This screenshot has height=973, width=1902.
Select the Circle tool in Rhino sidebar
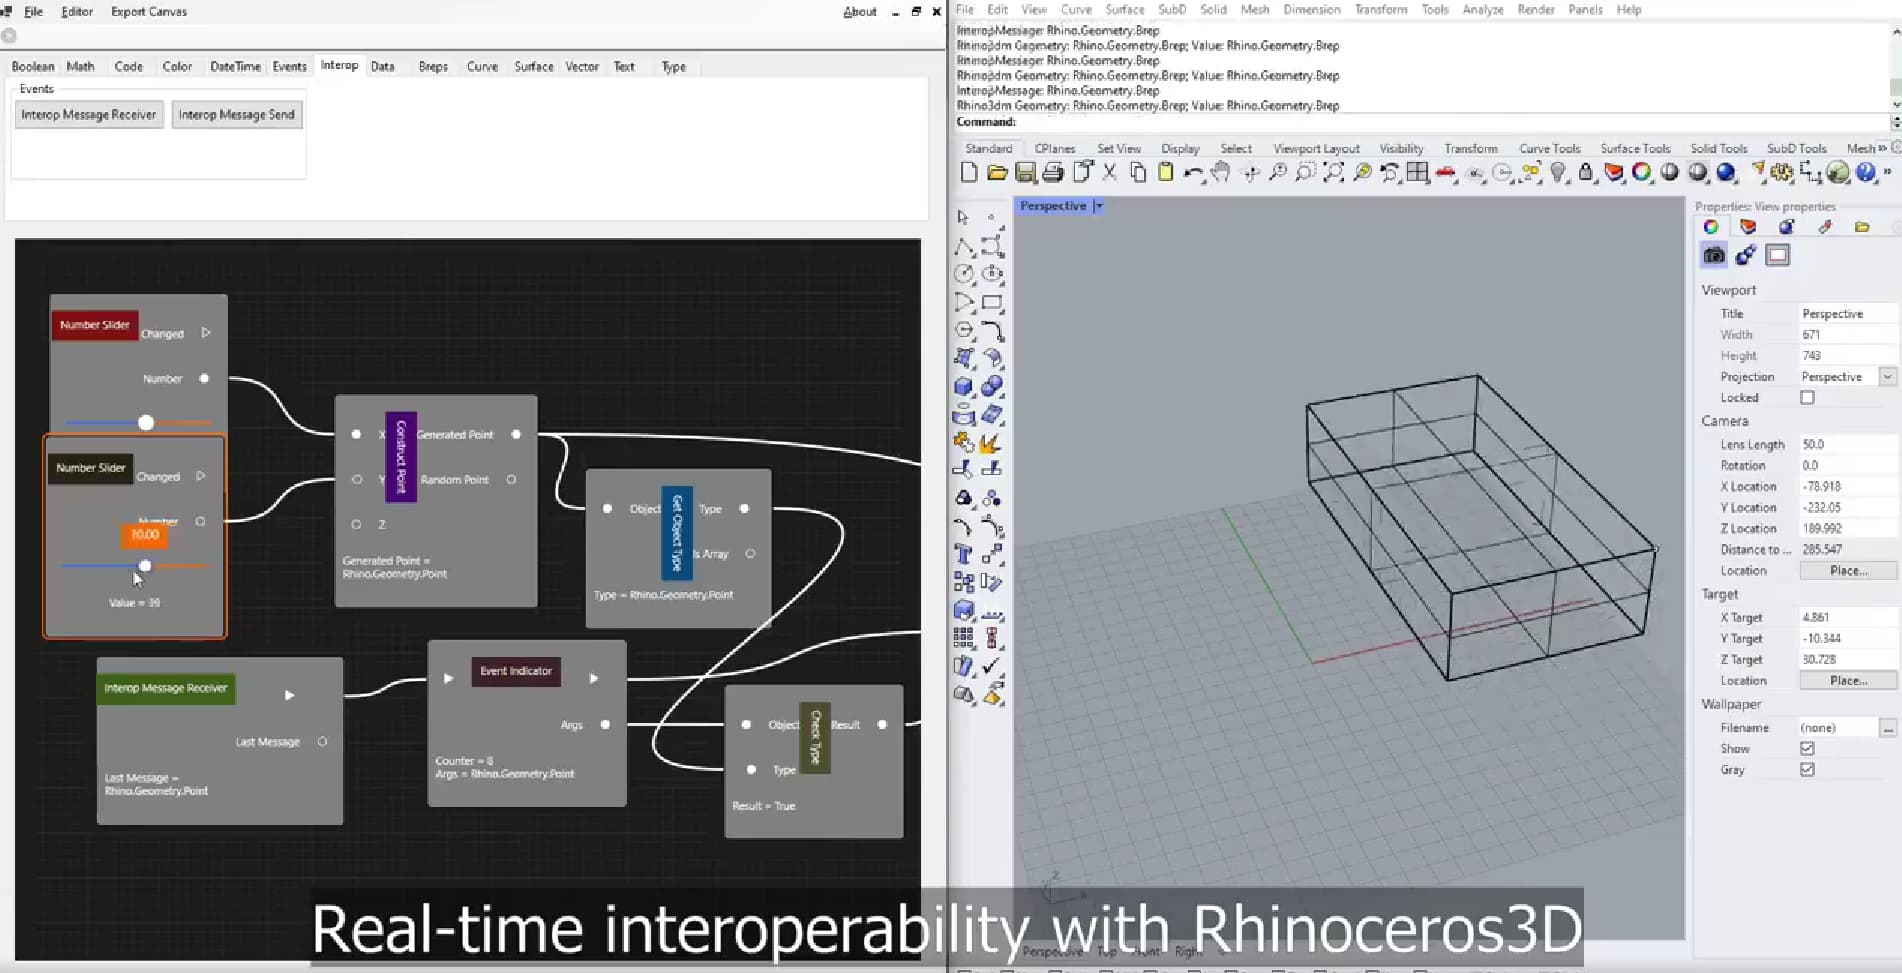pyautogui.click(x=964, y=274)
